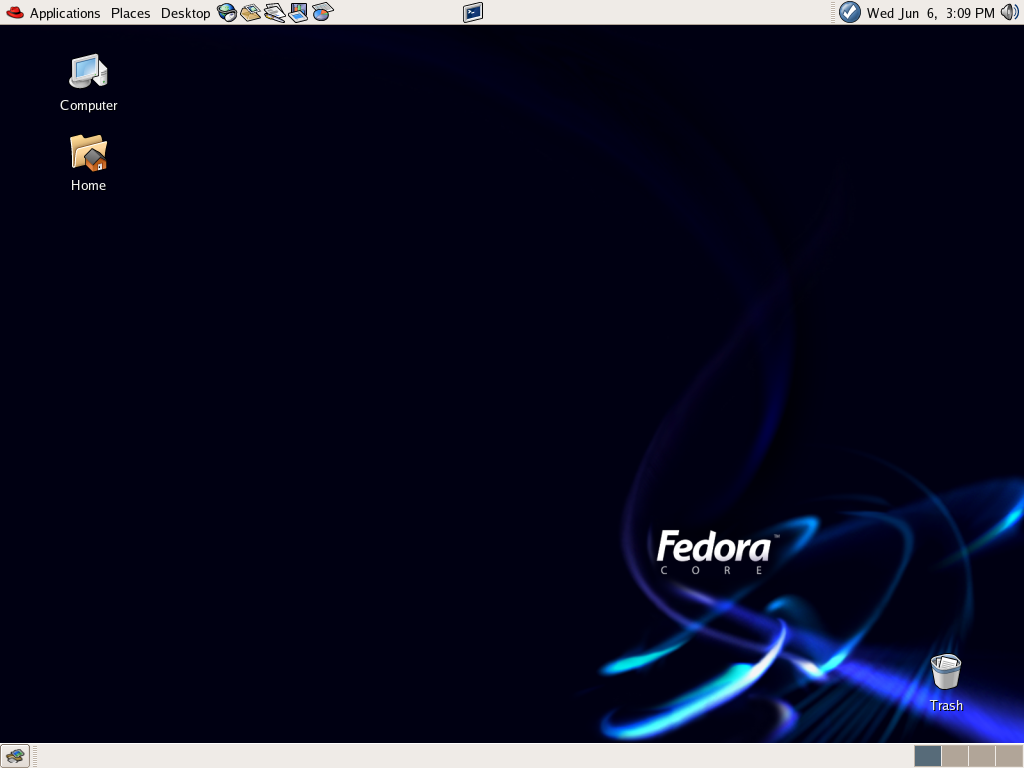Open the Applications menu
The image size is (1024, 768).
pos(65,13)
